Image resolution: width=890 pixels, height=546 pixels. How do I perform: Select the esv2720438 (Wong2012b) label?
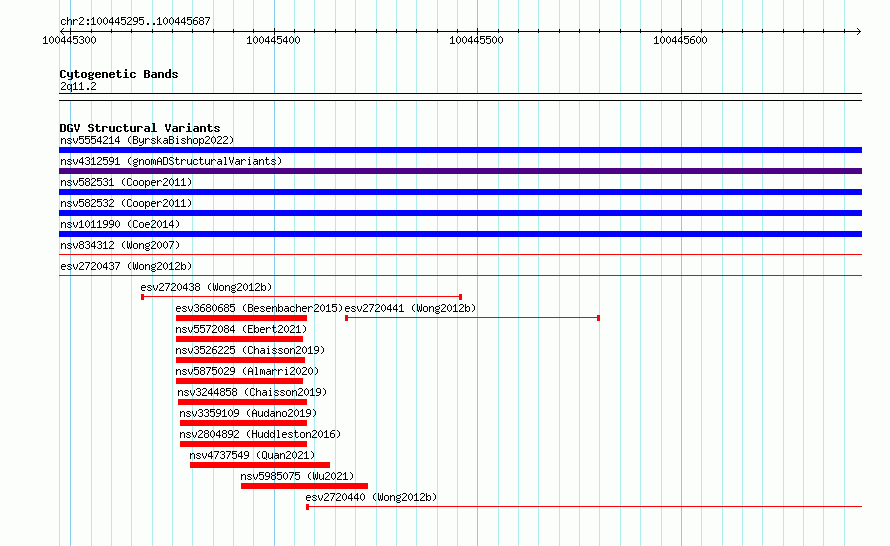click(207, 287)
